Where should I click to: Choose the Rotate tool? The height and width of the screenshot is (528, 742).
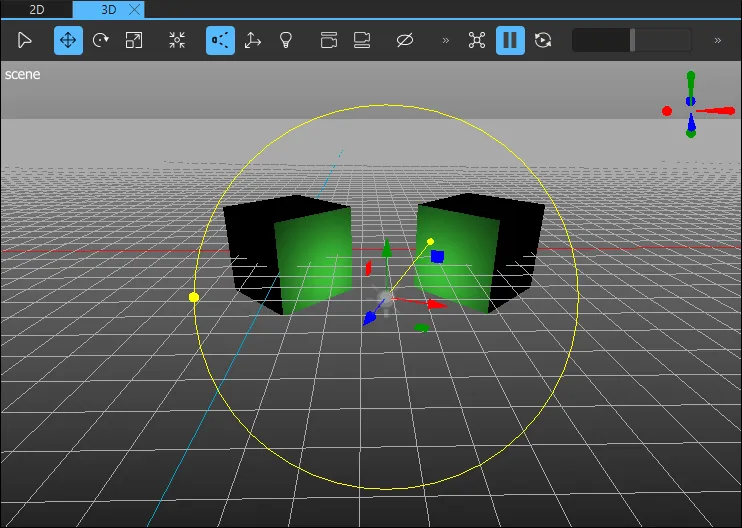[x=101, y=40]
